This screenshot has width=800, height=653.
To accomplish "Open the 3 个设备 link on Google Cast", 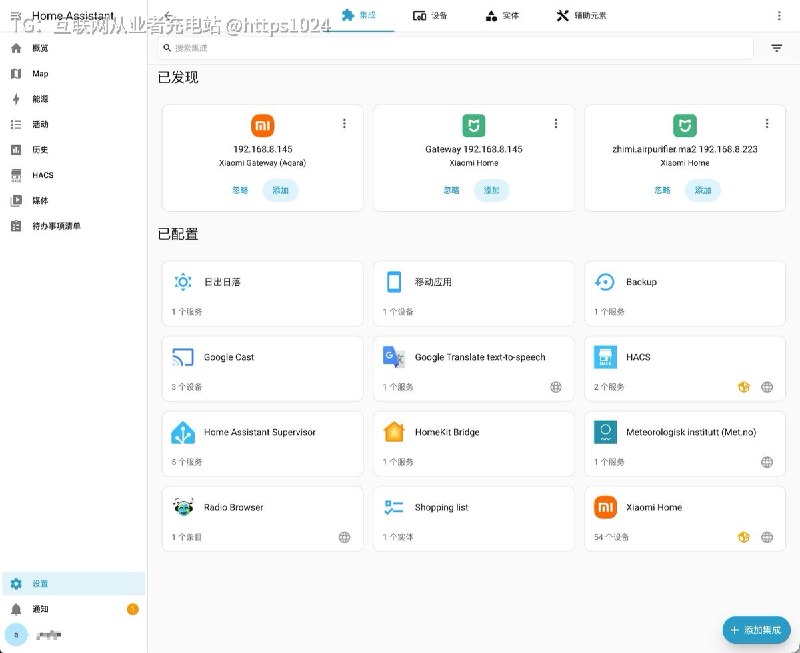I will point(187,387).
